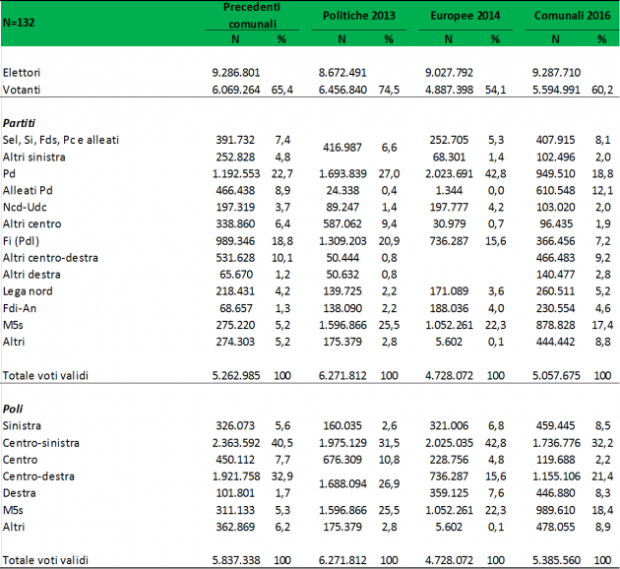The width and height of the screenshot is (620, 569).
Task: Click turnout percentage 60,2
Action: pyautogui.click(x=602, y=90)
